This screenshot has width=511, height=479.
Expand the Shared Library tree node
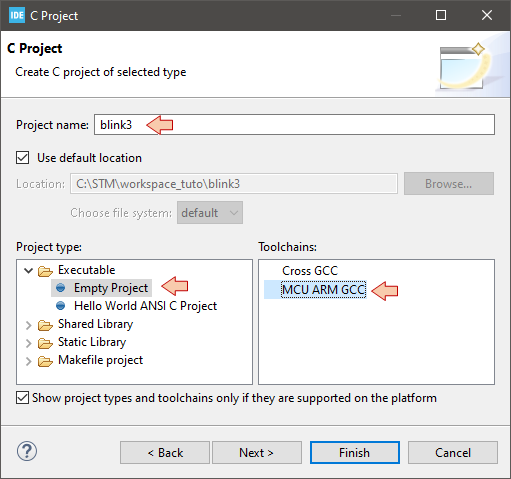29,325
